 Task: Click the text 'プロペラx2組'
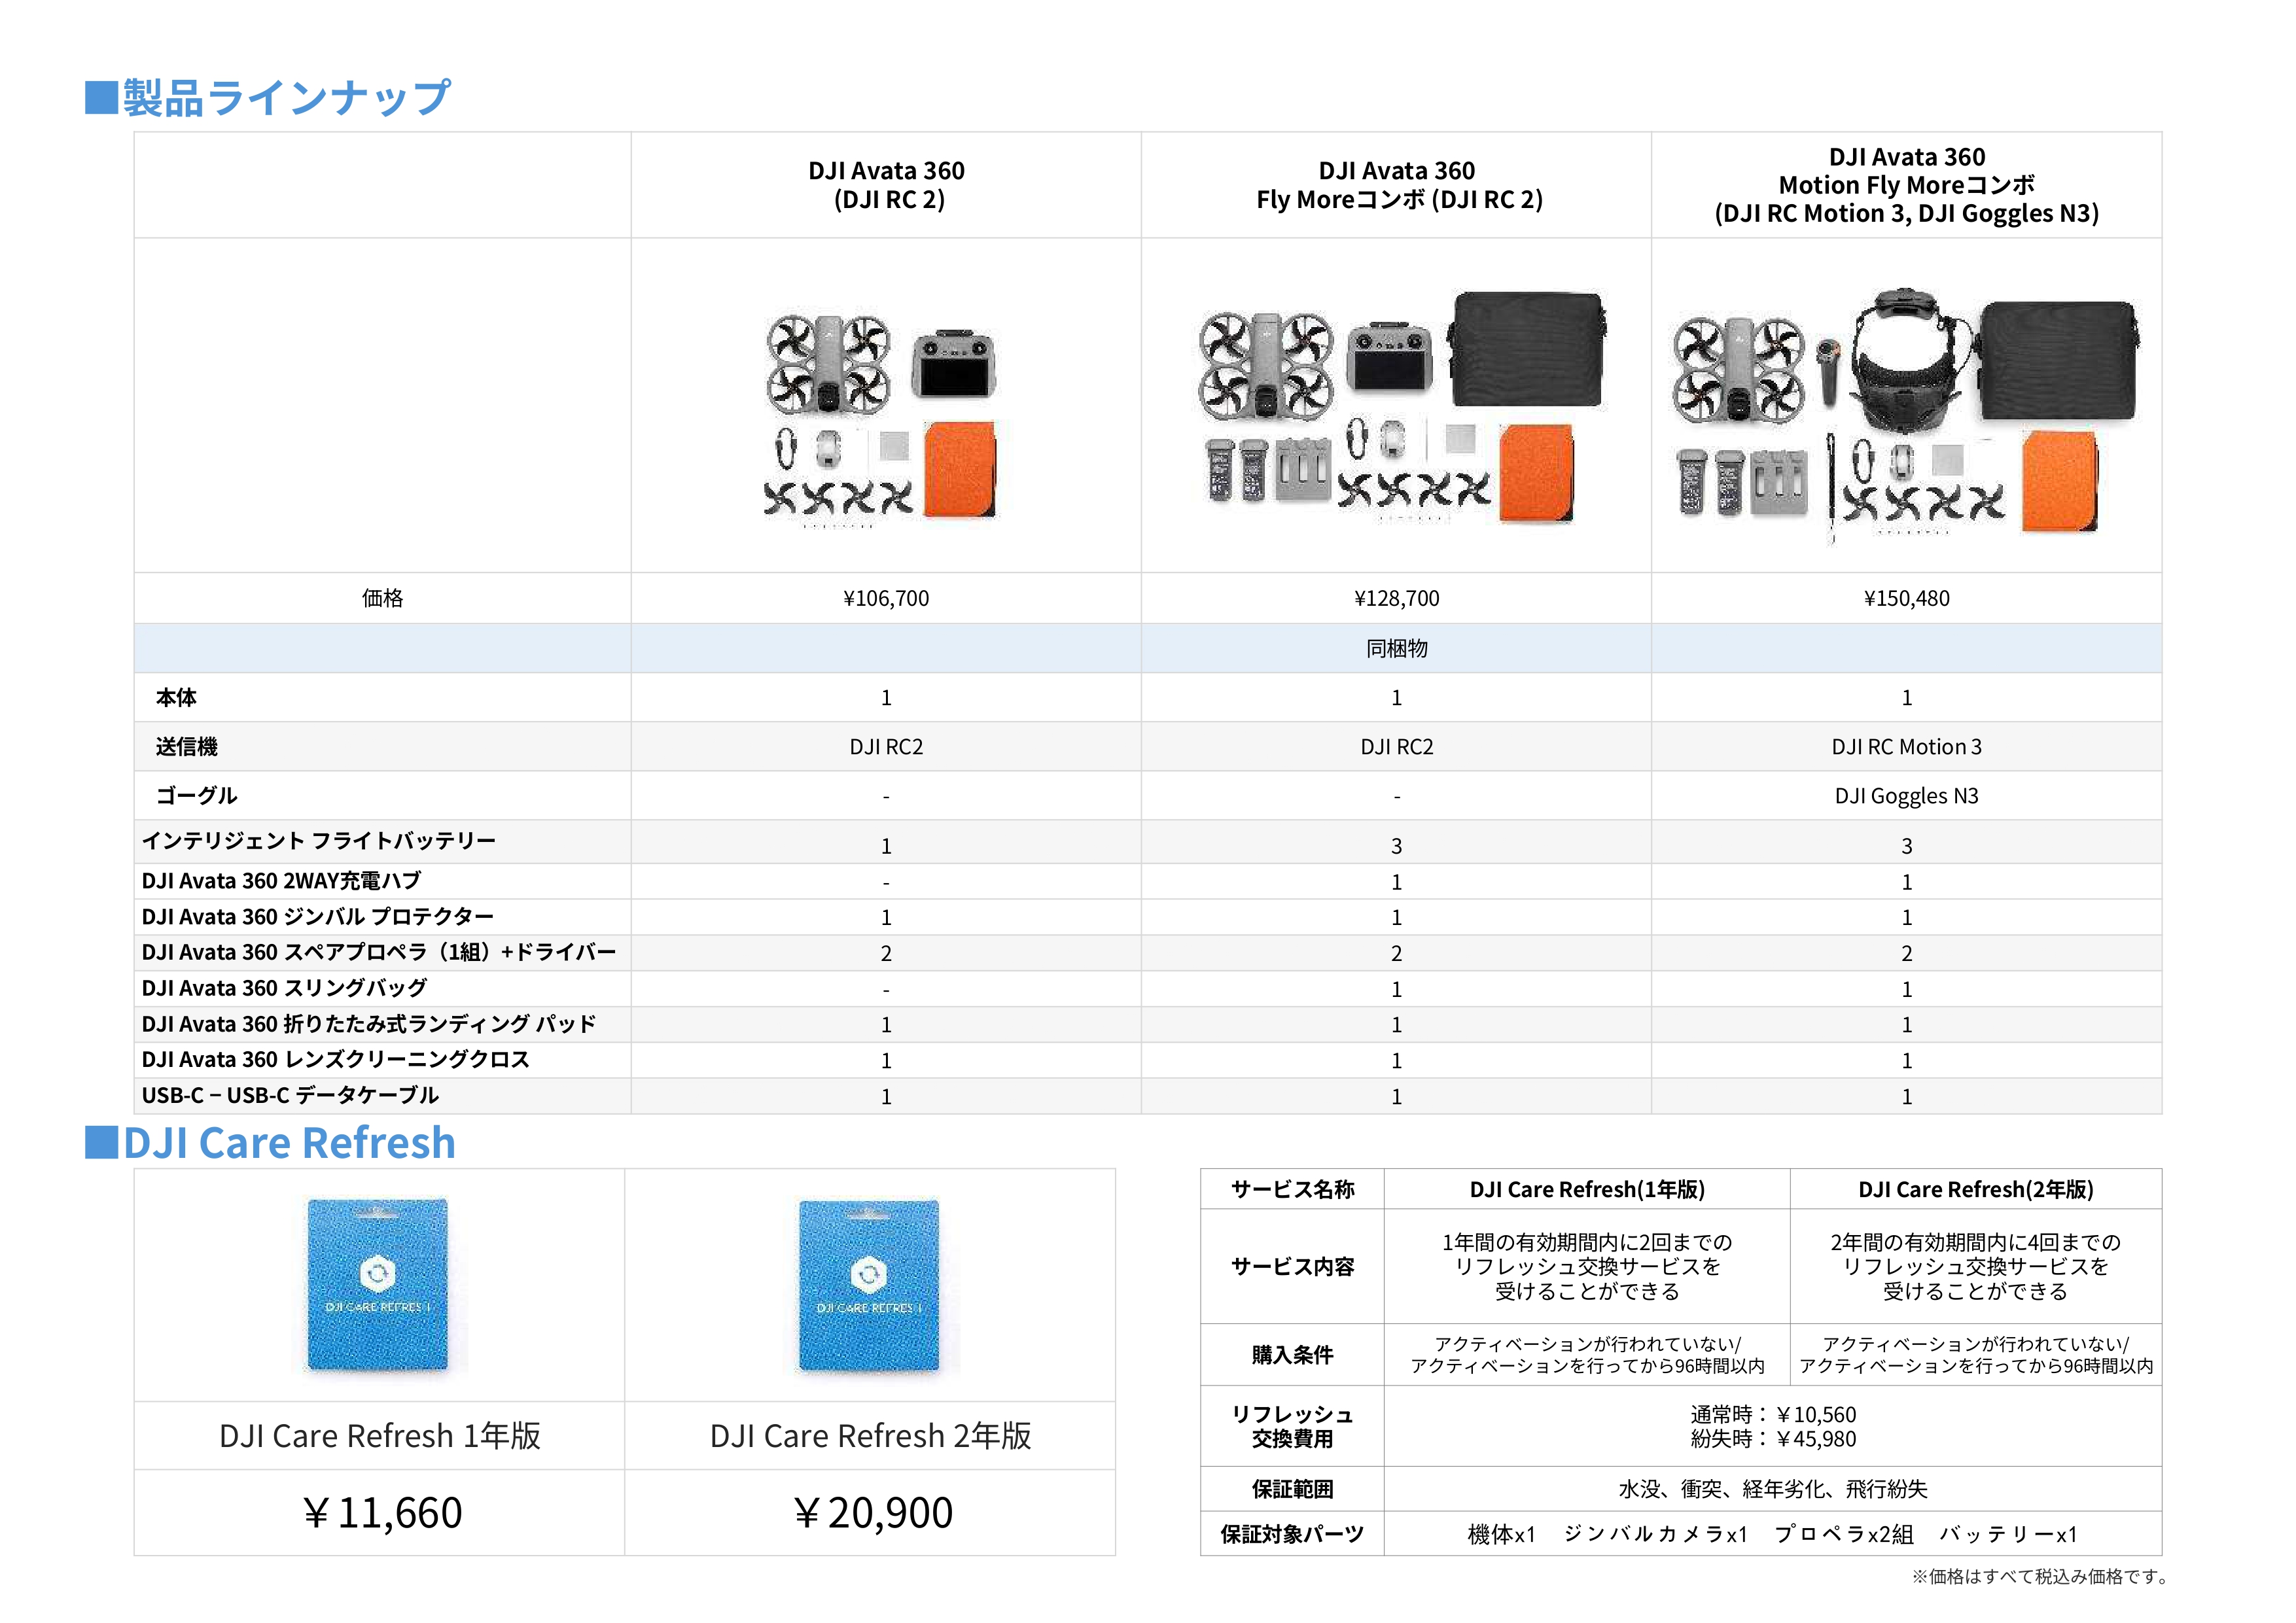tap(1844, 1534)
